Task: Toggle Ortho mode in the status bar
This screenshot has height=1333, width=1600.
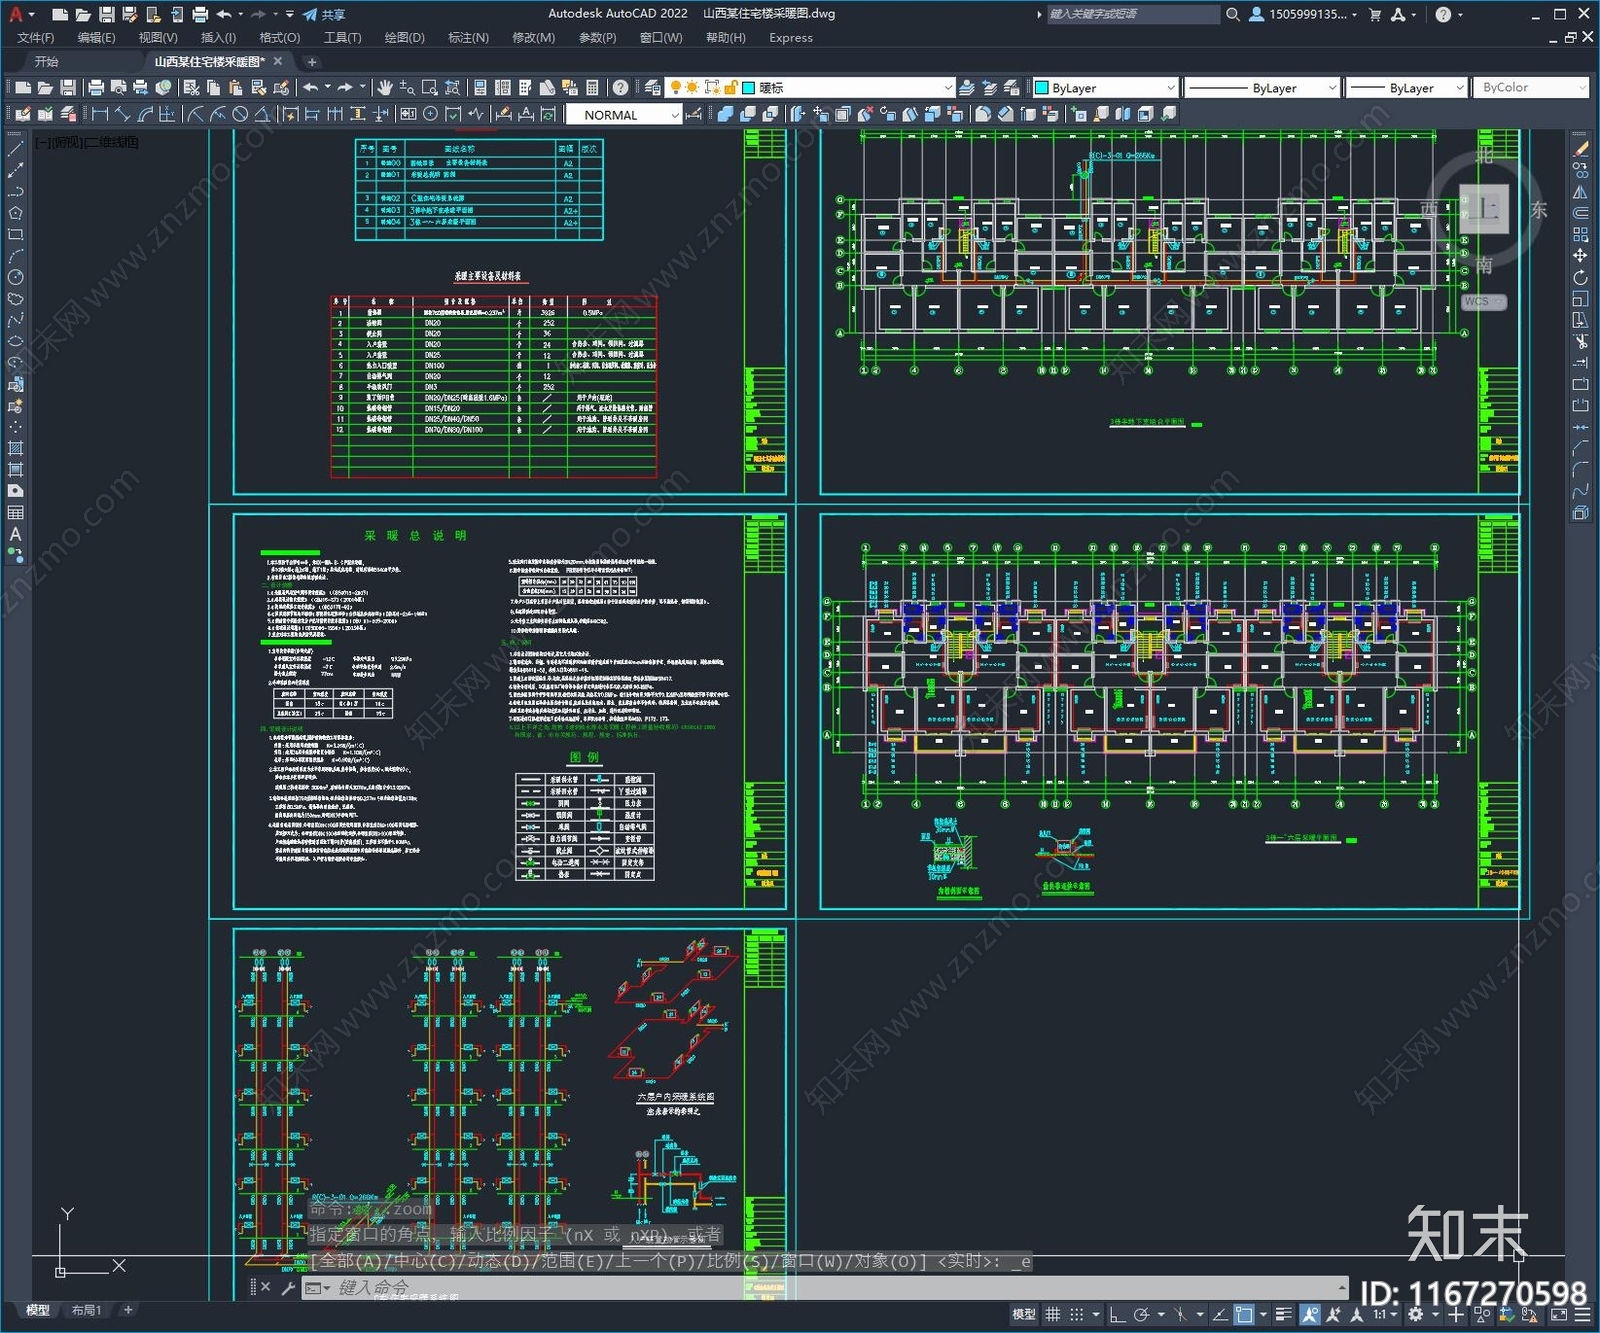Action: coord(1117,1314)
